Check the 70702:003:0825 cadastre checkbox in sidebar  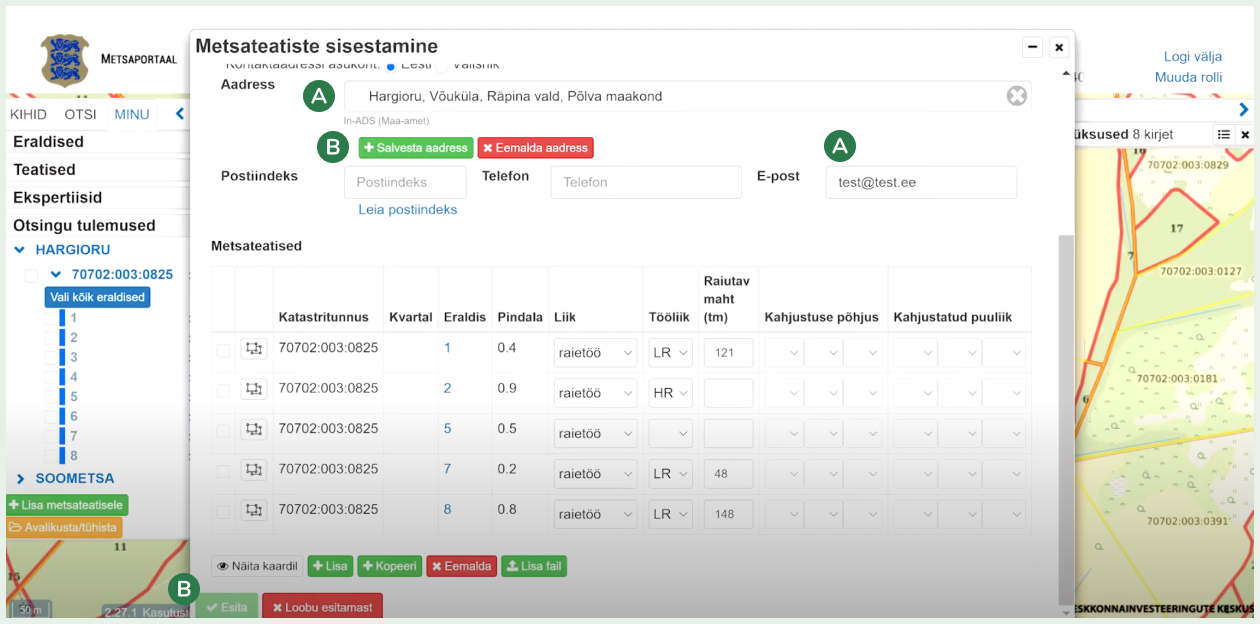[31, 275]
